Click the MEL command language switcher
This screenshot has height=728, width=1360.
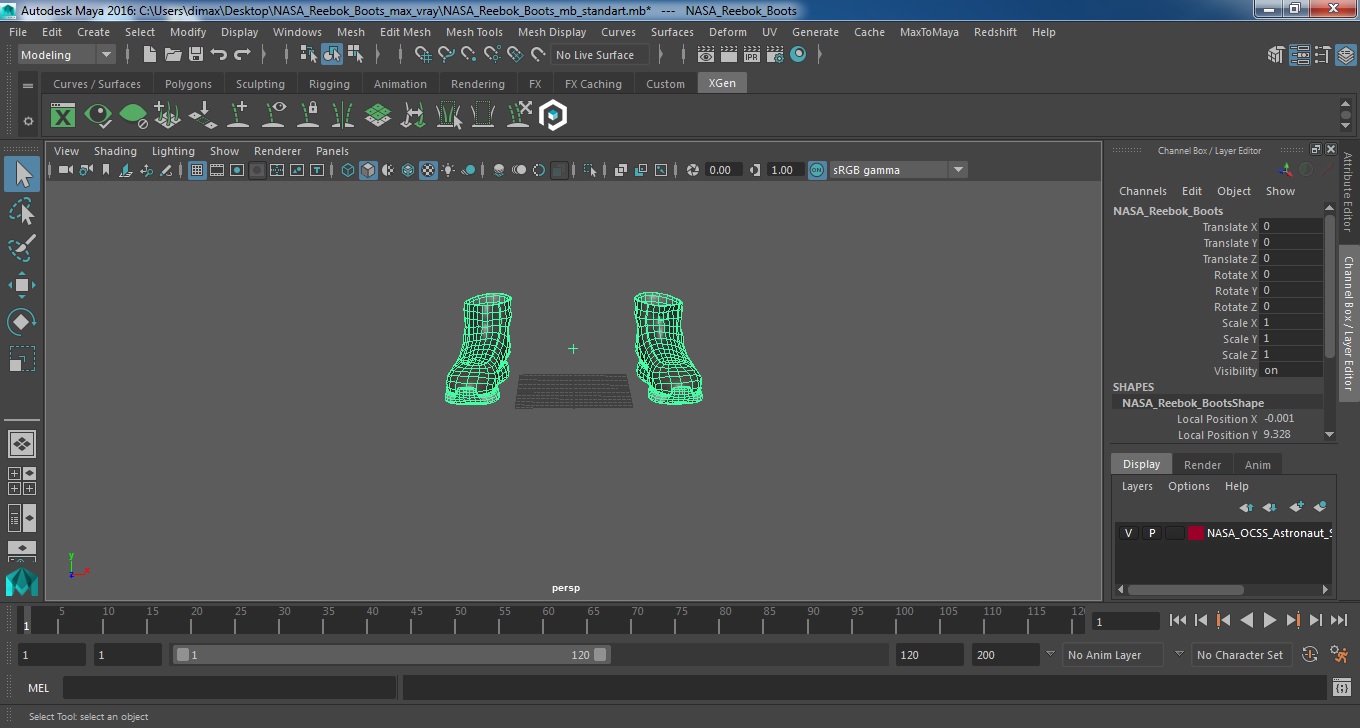[x=39, y=688]
